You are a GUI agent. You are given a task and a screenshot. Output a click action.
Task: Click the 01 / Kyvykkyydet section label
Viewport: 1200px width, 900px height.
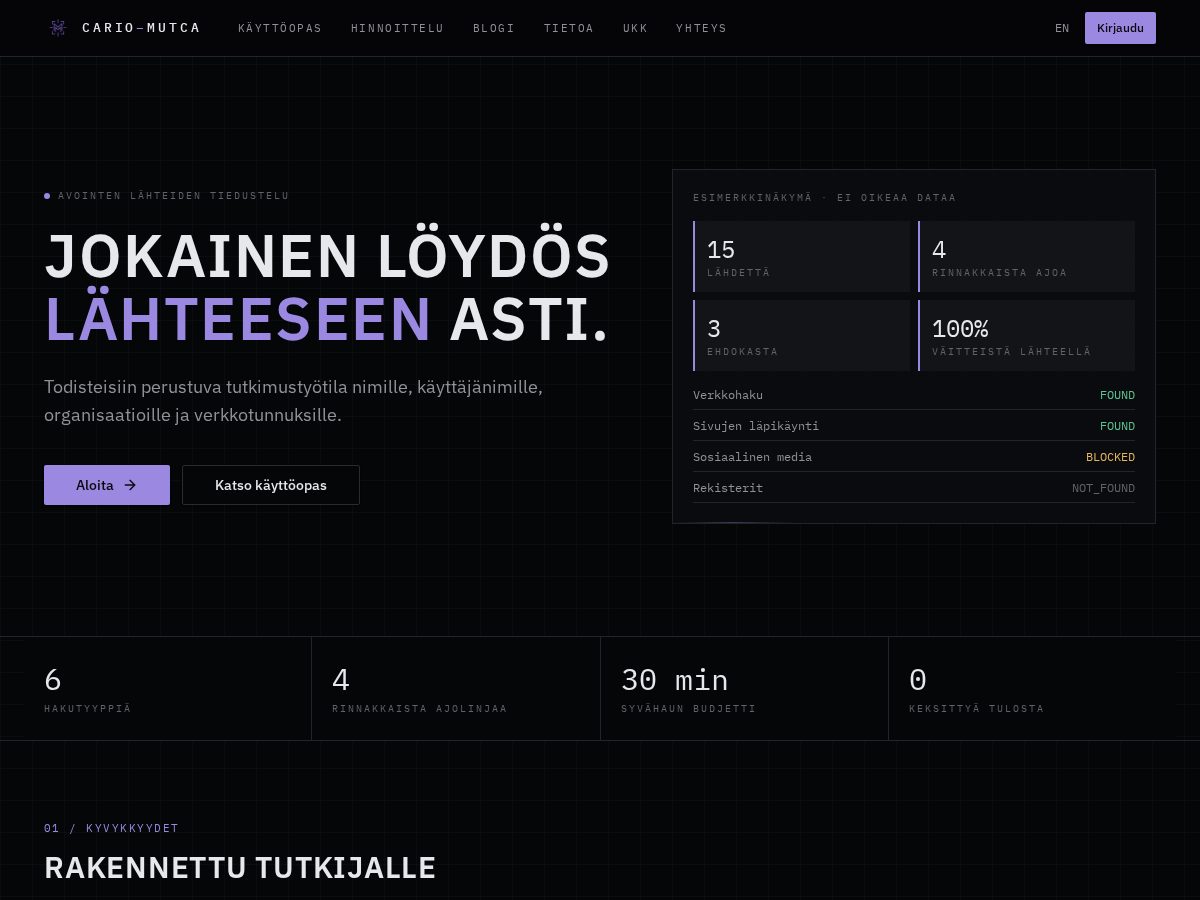(111, 828)
